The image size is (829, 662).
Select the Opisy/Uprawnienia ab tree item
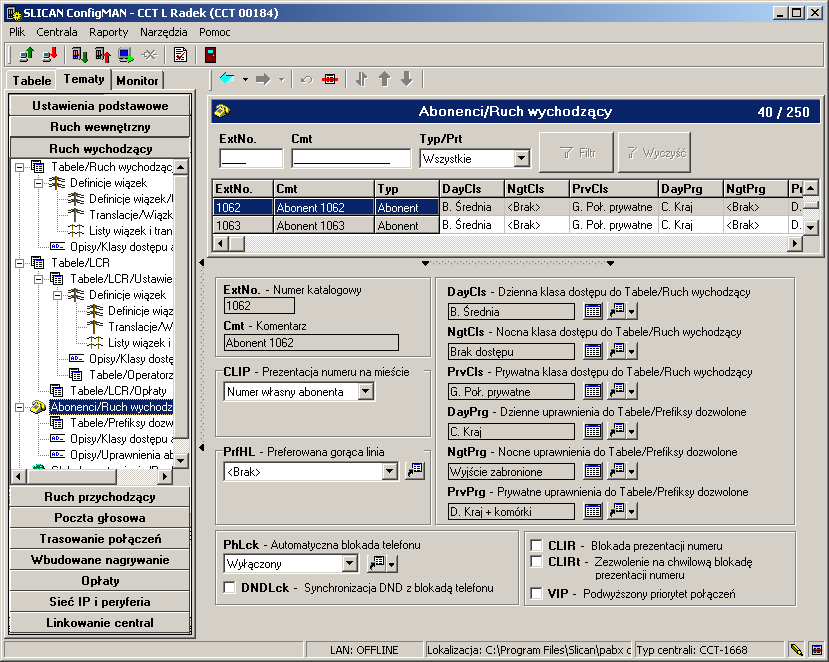click(x=122, y=455)
